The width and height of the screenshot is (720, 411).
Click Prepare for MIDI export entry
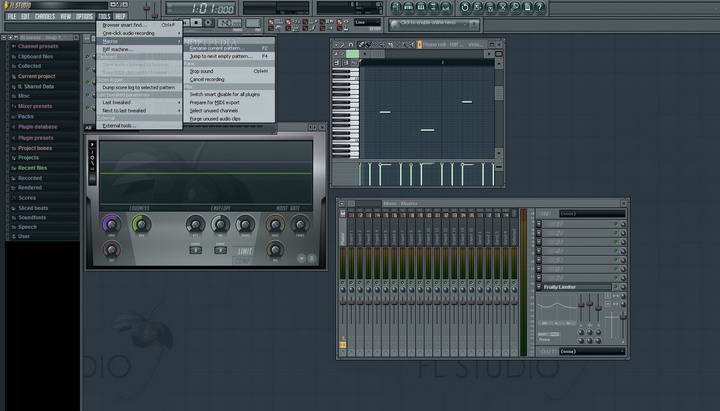click(215, 102)
